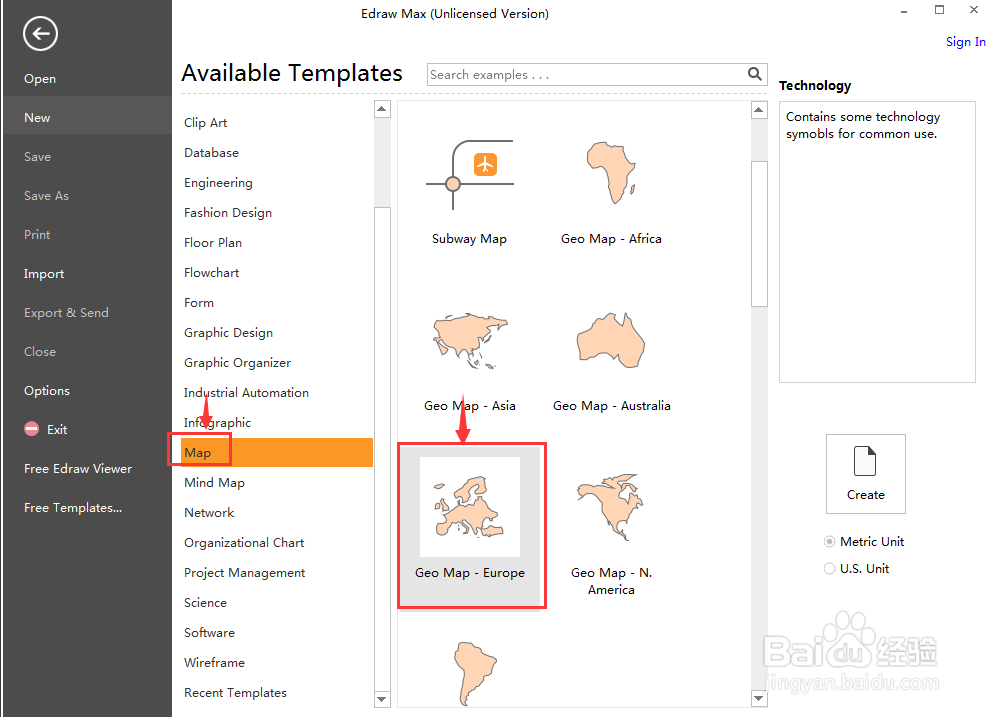Click the Create document icon button
The width and height of the screenshot is (995, 717).
(x=865, y=473)
